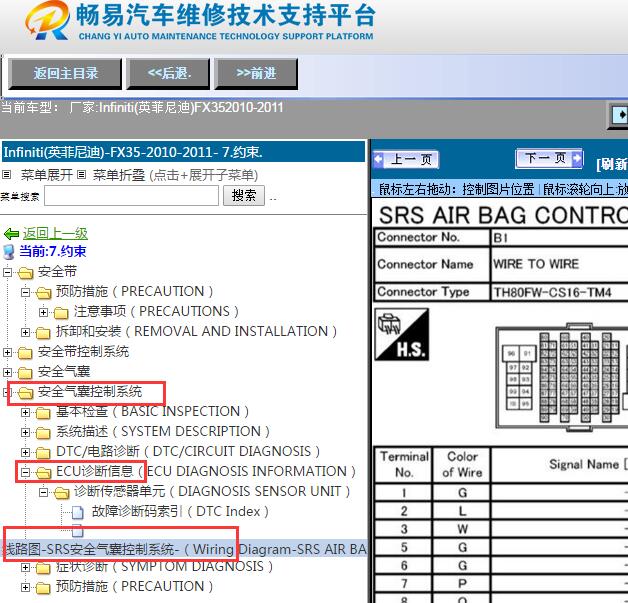Click the 菜单展开 small list icon
This screenshot has height=603, width=628.
(x=6, y=175)
